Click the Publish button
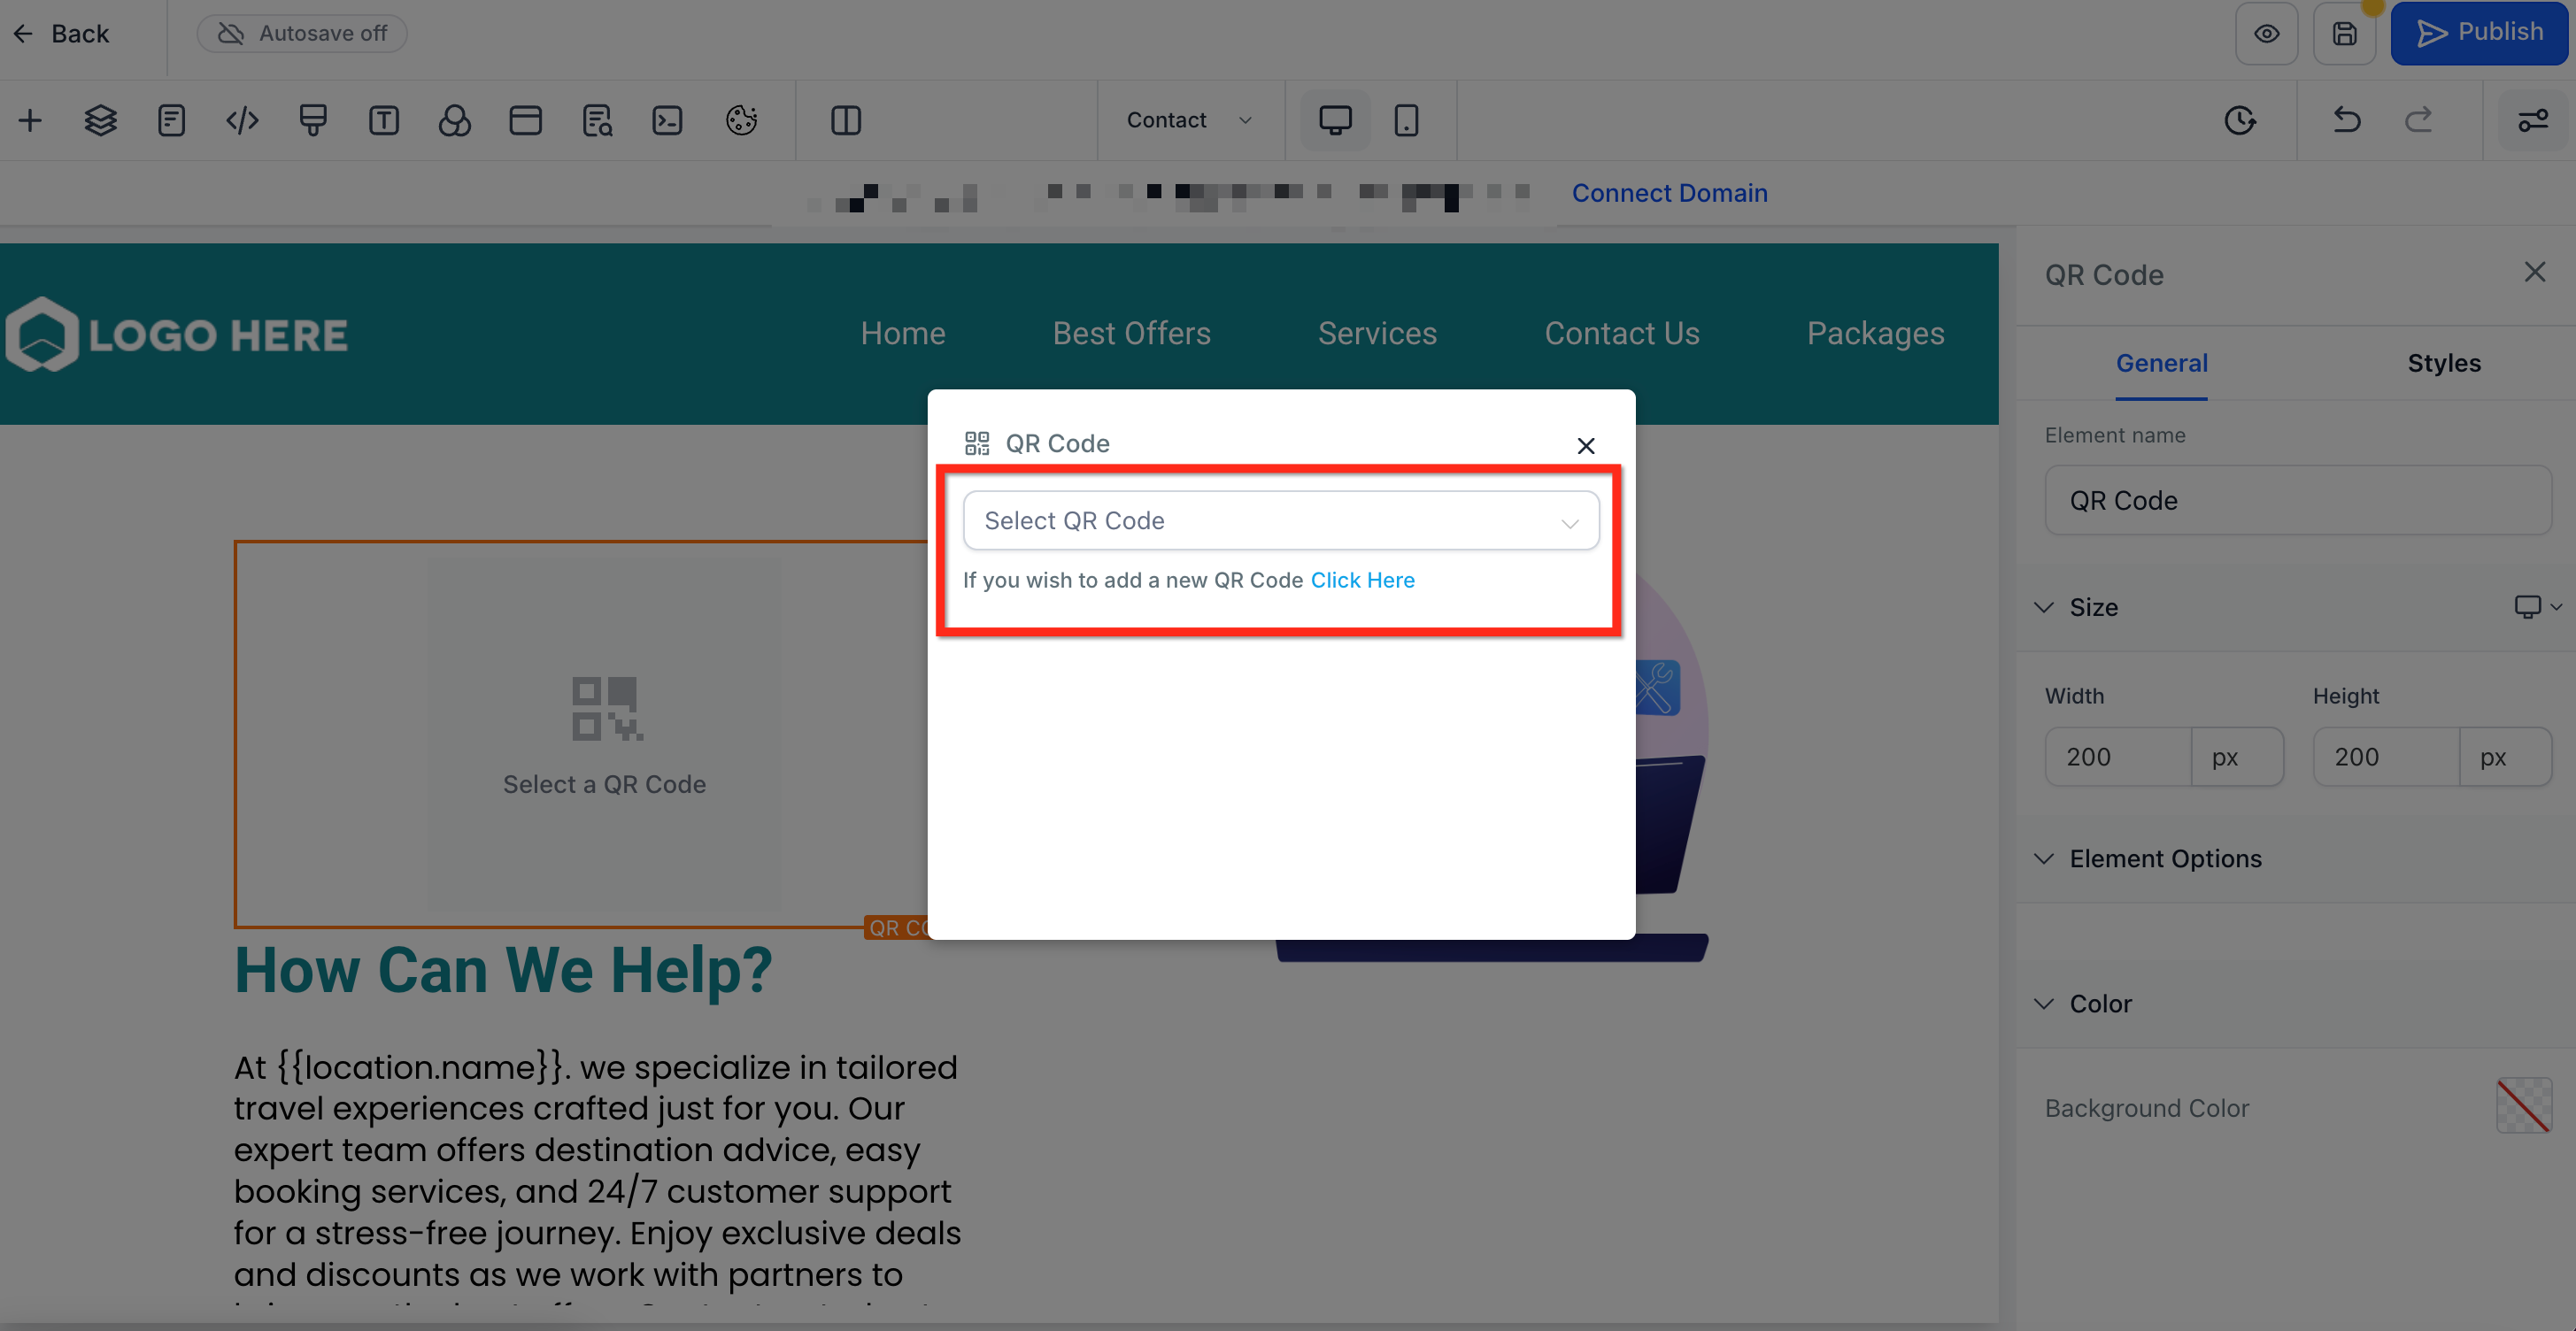Viewport: 2576px width, 1331px height. 2479,33
